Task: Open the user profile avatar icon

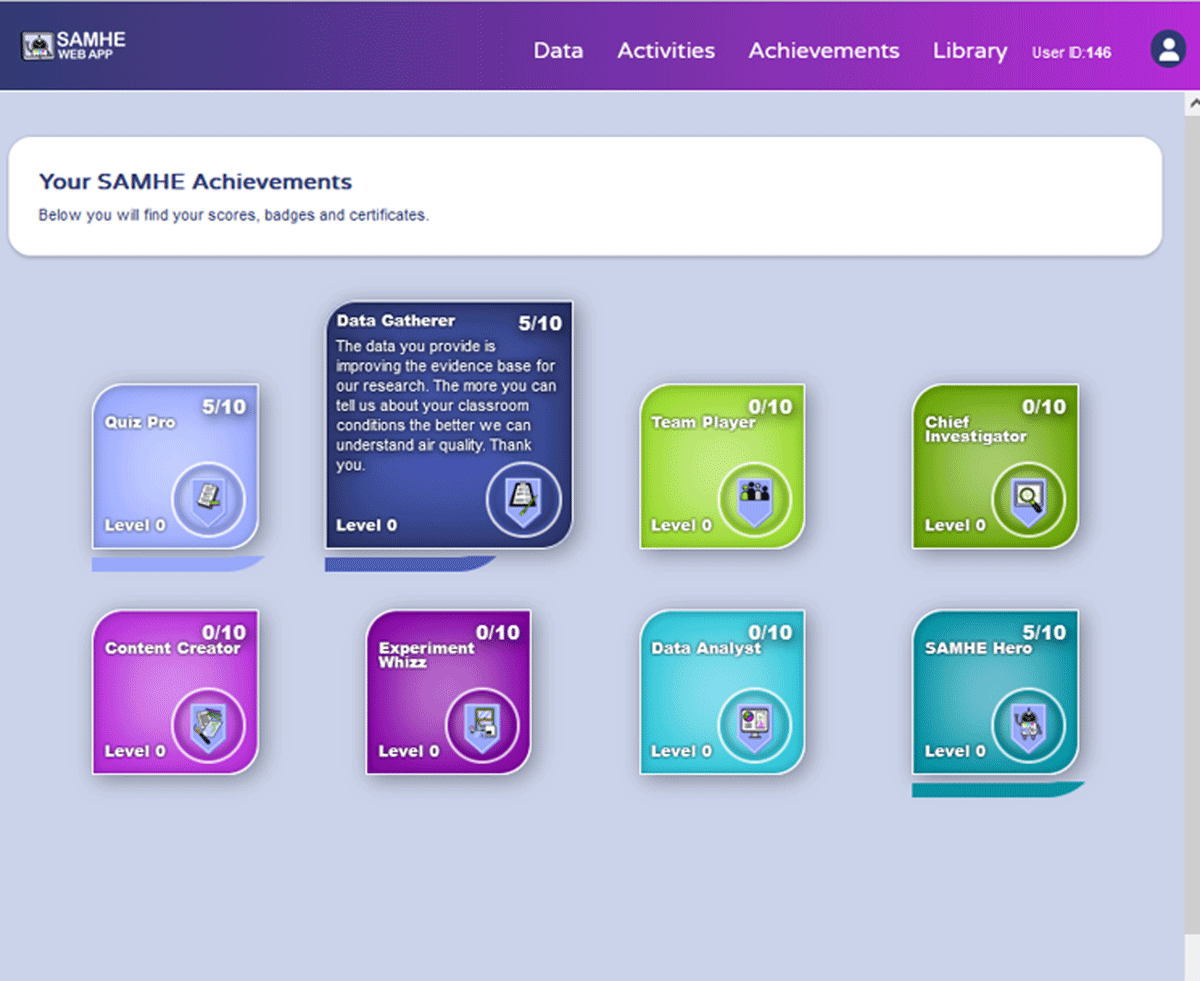Action: (x=1168, y=49)
